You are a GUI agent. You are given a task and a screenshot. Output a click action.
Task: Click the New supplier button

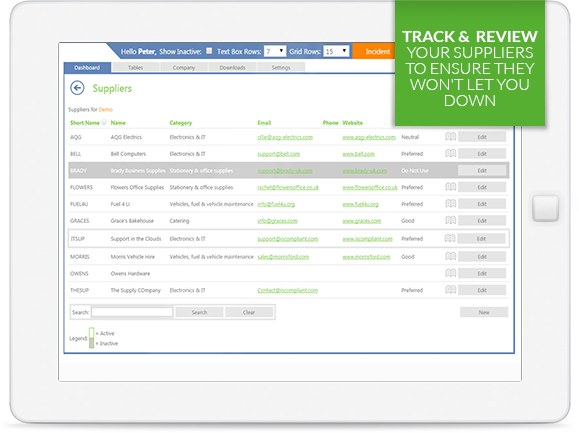[484, 312]
